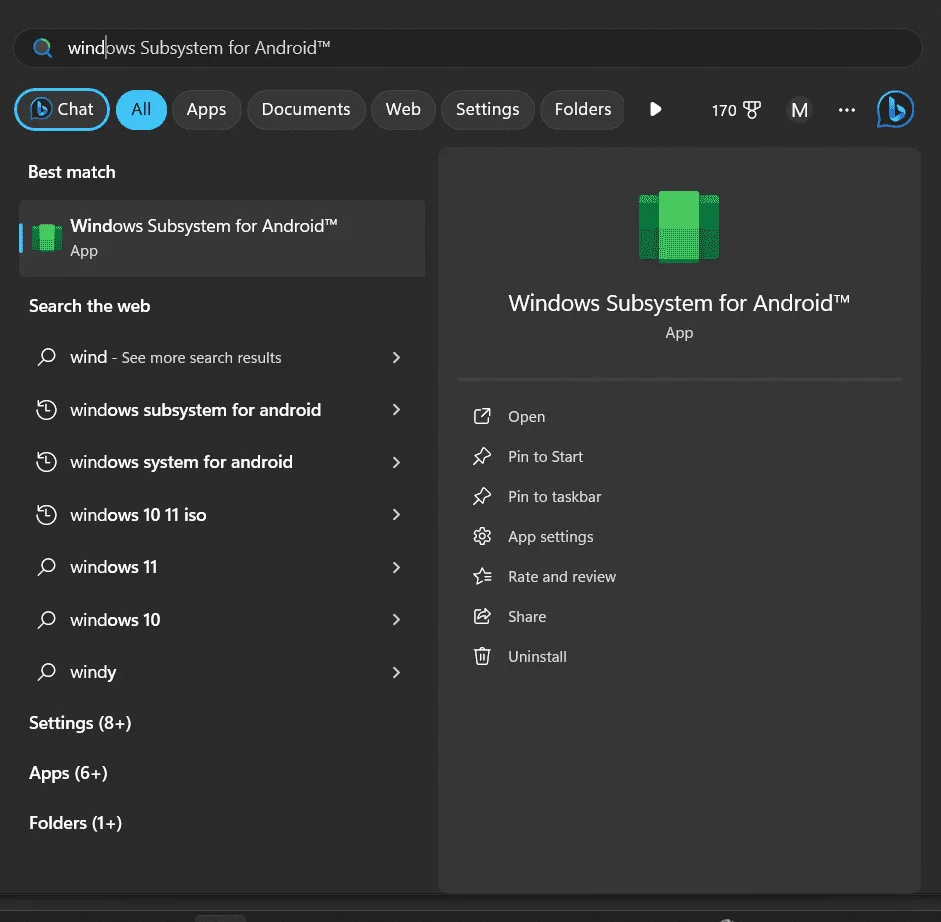Expand chevron for "windows 10 11 iso"
Image resolution: width=941 pixels, height=922 pixels.
pos(396,514)
